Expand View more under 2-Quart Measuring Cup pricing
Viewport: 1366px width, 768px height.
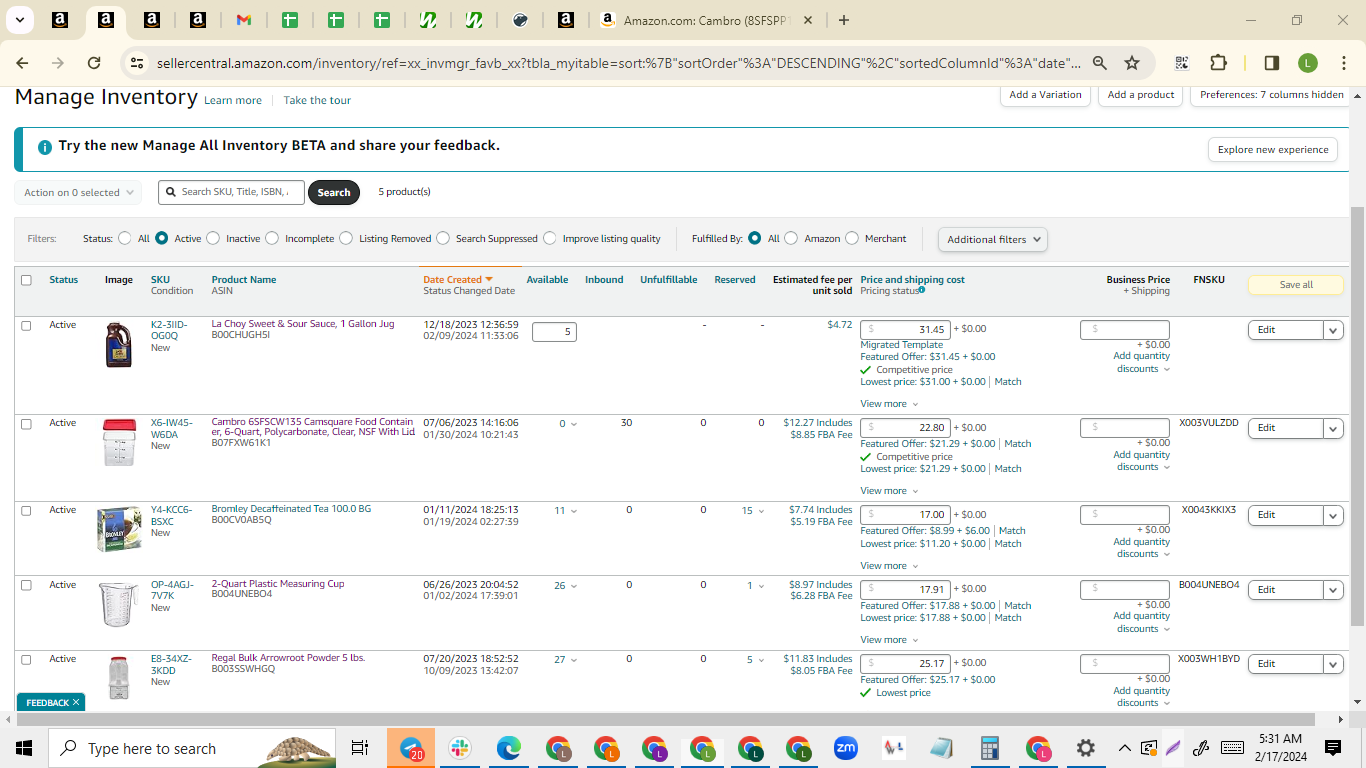pyautogui.click(x=889, y=640)
